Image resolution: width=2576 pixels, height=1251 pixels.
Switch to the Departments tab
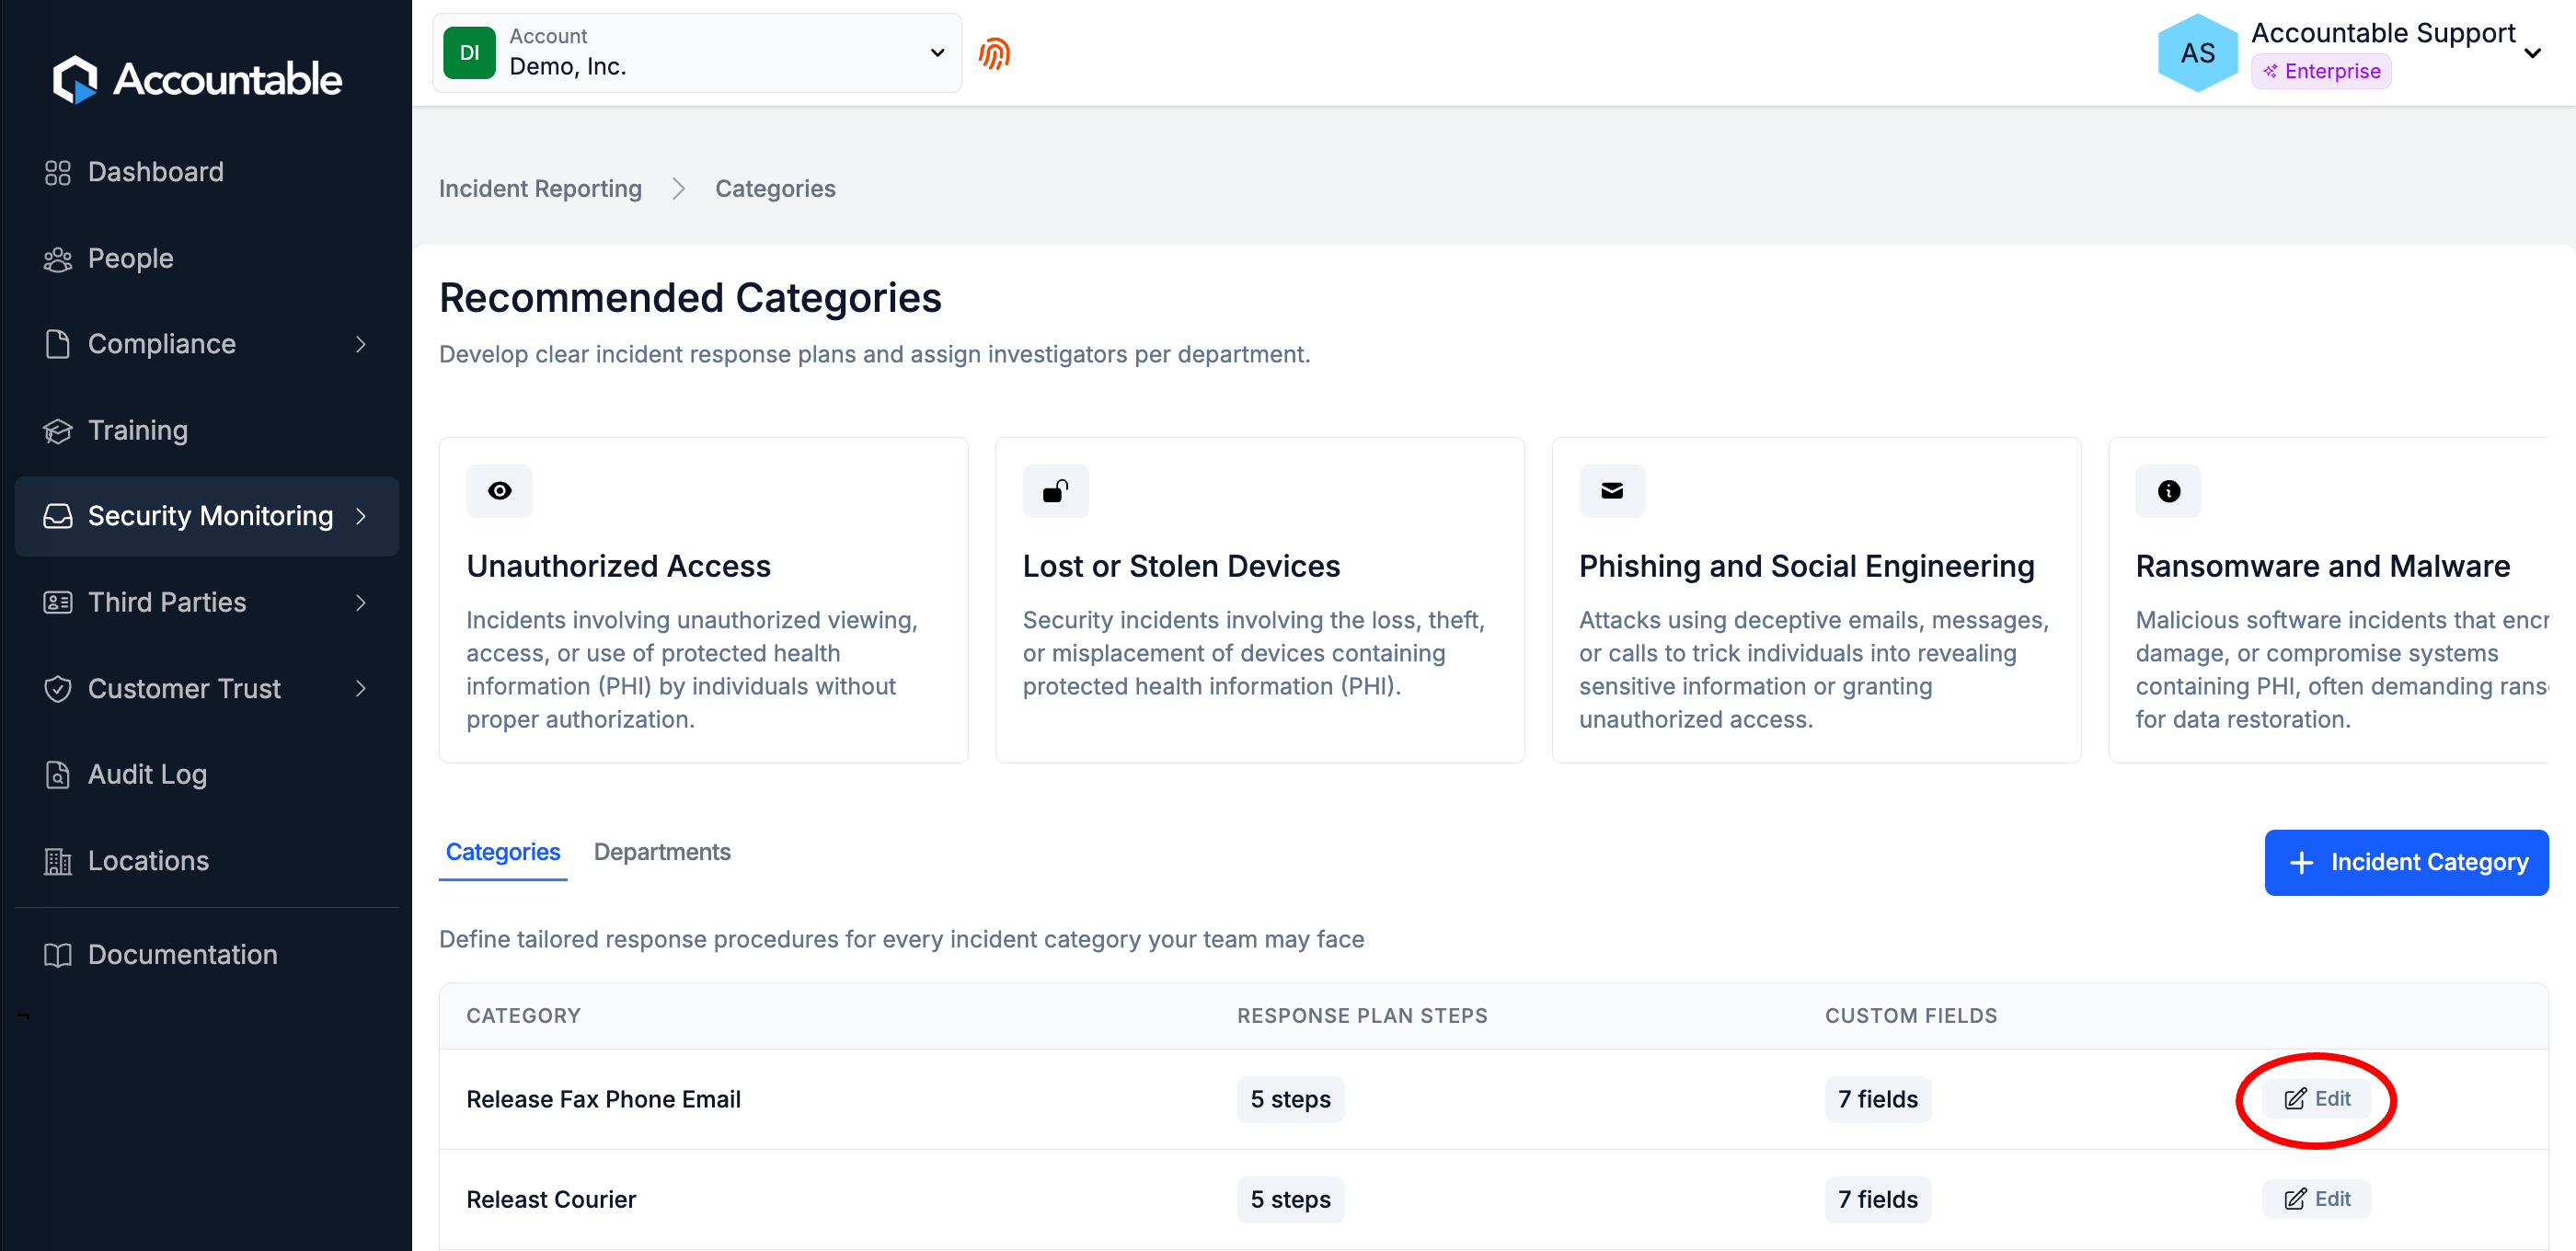[x=661, y=851]
